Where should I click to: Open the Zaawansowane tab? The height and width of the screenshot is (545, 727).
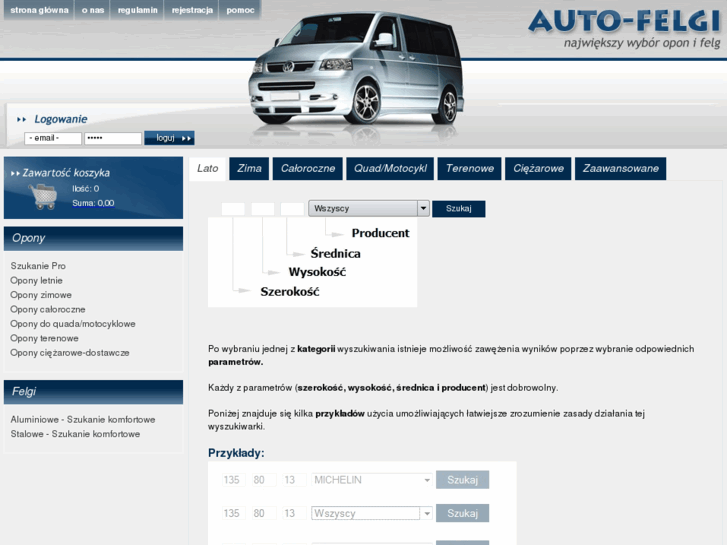coord(620,168)
